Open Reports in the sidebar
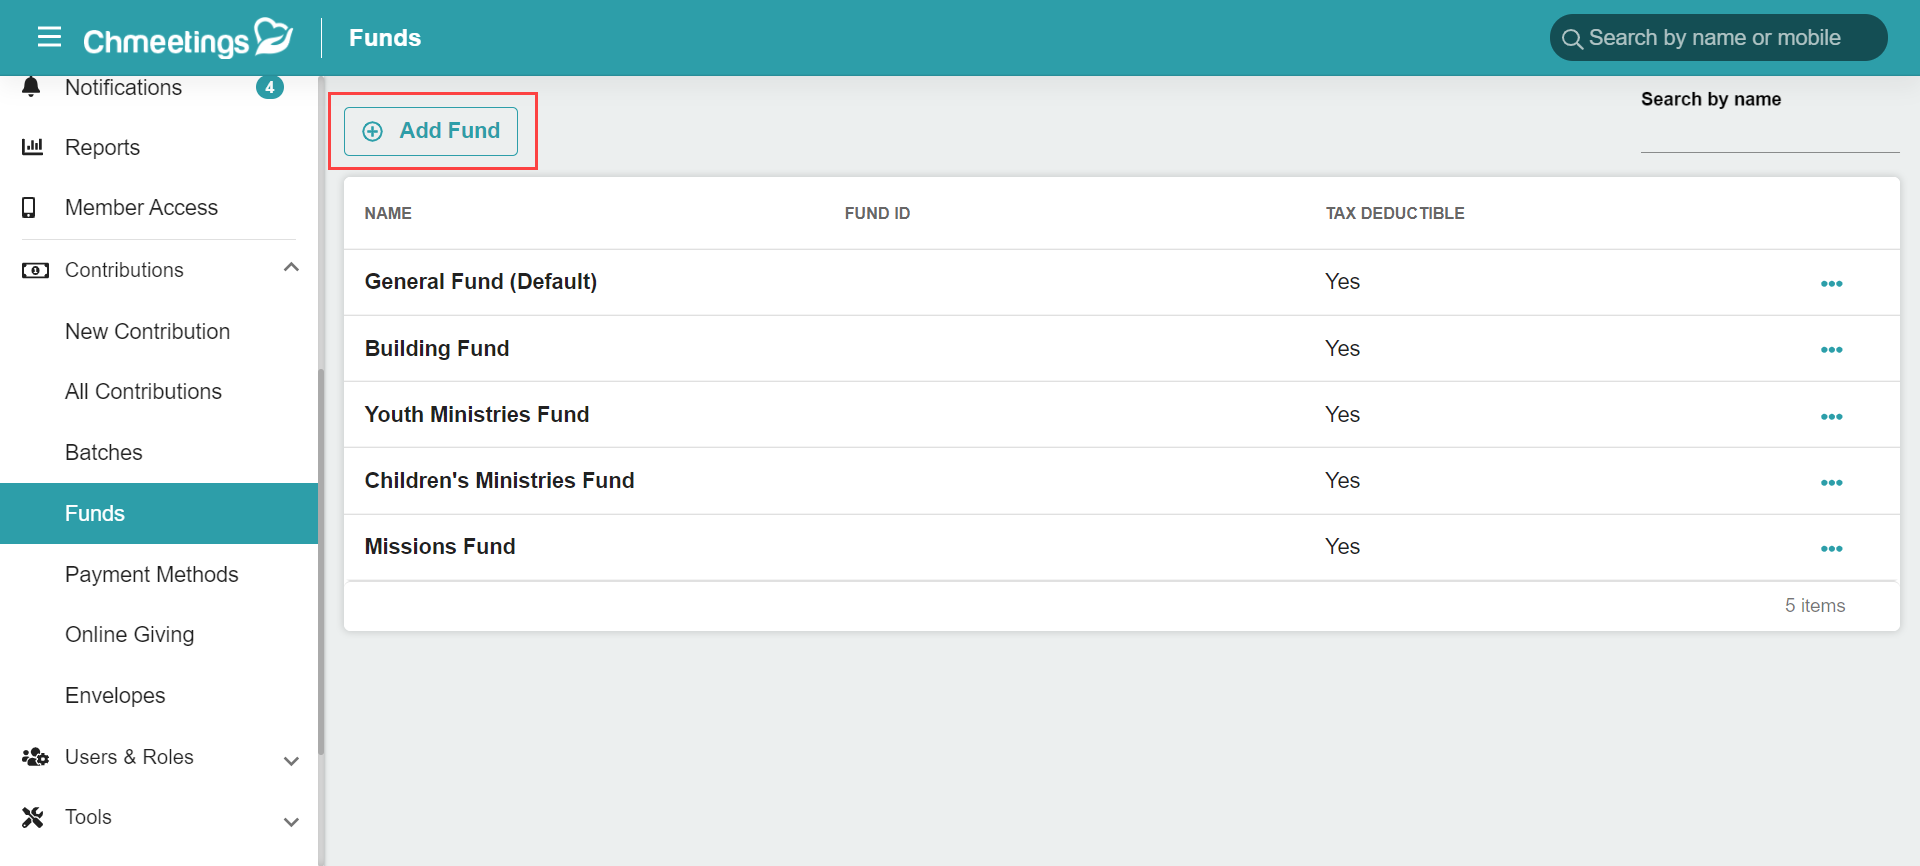 pyautogui.click(x=102, y=147)
